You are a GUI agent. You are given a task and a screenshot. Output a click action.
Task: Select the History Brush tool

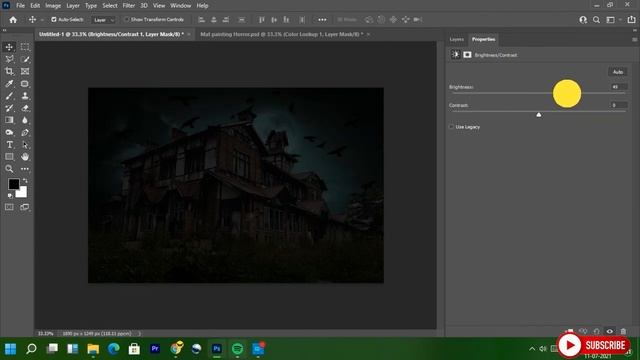click(9, 108)
